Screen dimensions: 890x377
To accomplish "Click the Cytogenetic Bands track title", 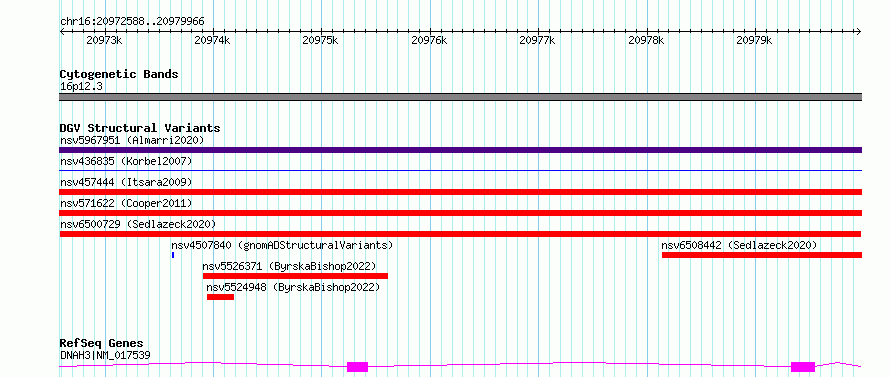I will pyautogui.click(x=119, y=74).
